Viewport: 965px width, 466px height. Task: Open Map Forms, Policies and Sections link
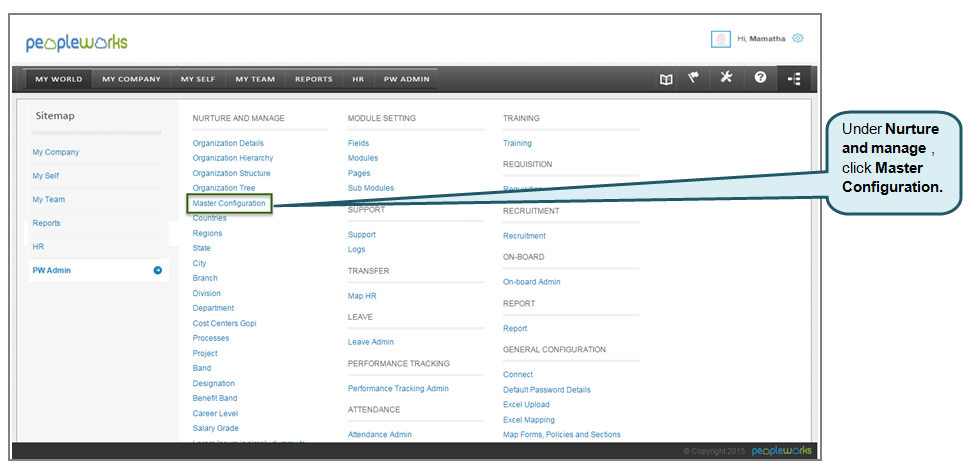click(562, 435)
